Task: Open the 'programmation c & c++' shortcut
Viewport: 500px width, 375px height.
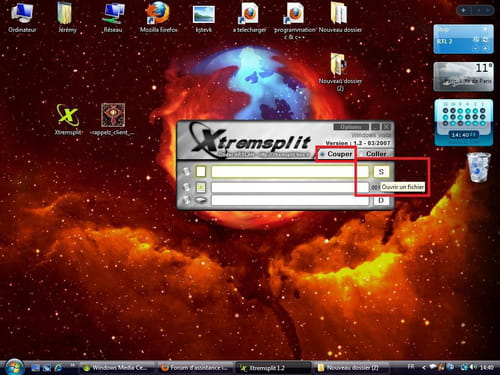Action: click(295, 21)
